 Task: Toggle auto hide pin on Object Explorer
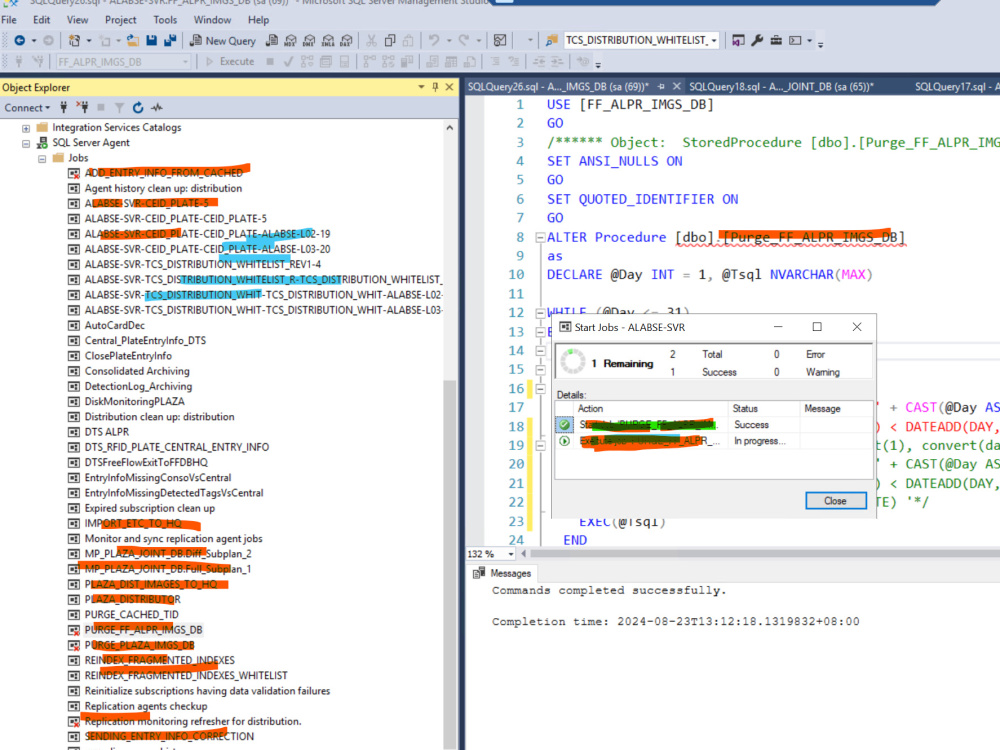[x=436, y=87]
